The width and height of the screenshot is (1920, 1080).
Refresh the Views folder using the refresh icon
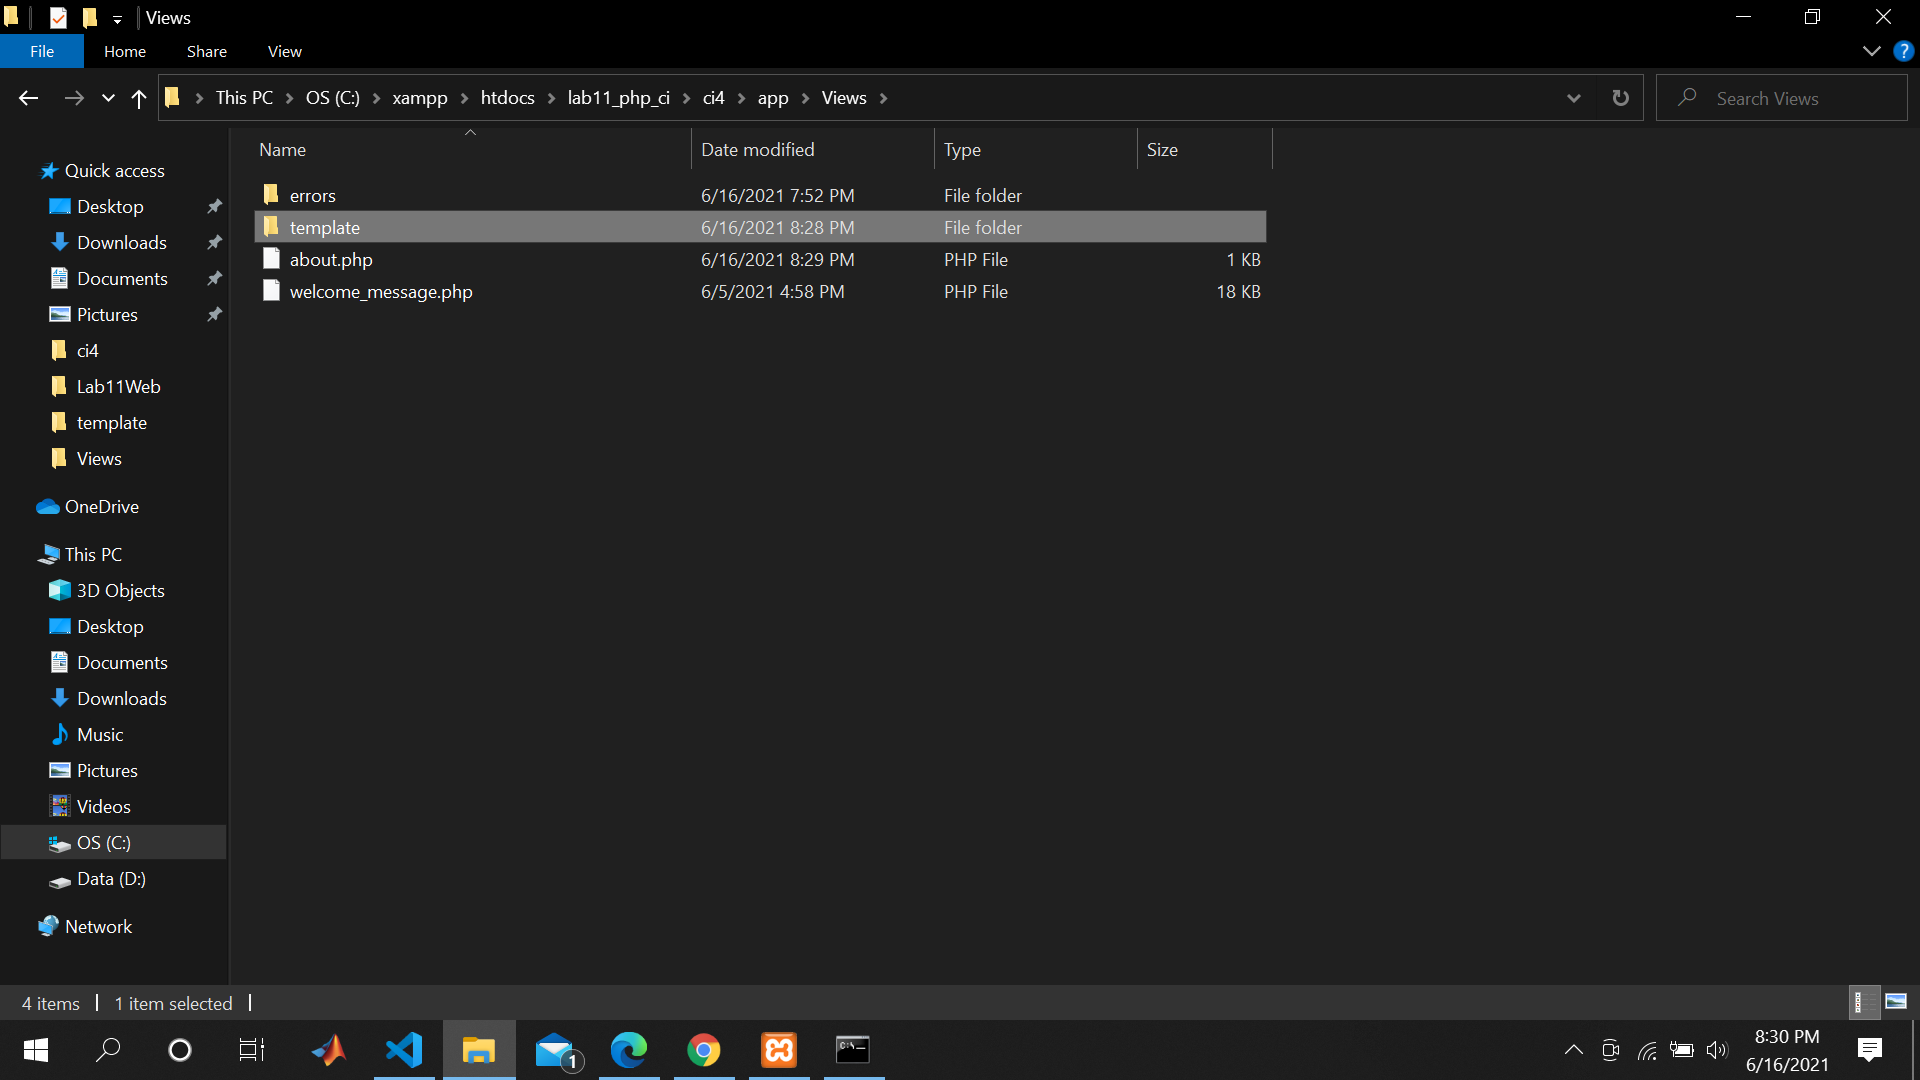[x=1620, y=97]
